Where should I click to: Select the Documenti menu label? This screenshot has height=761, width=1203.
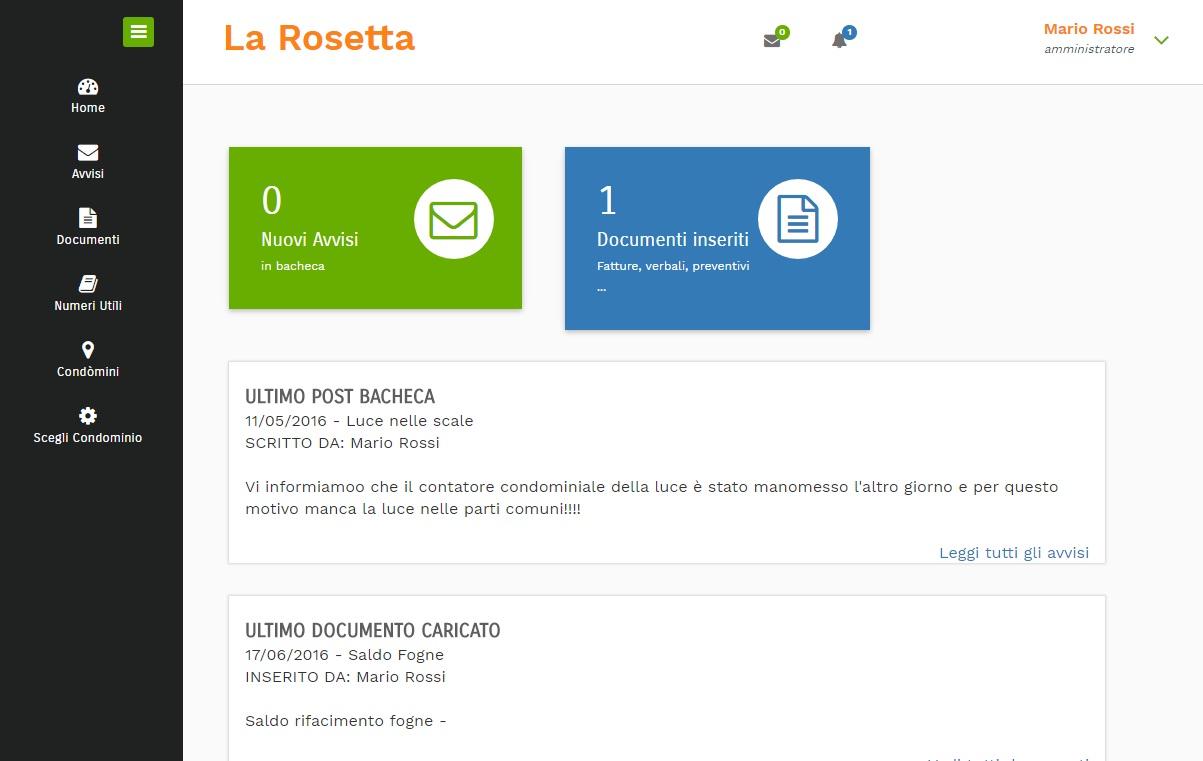coord(88,240)
